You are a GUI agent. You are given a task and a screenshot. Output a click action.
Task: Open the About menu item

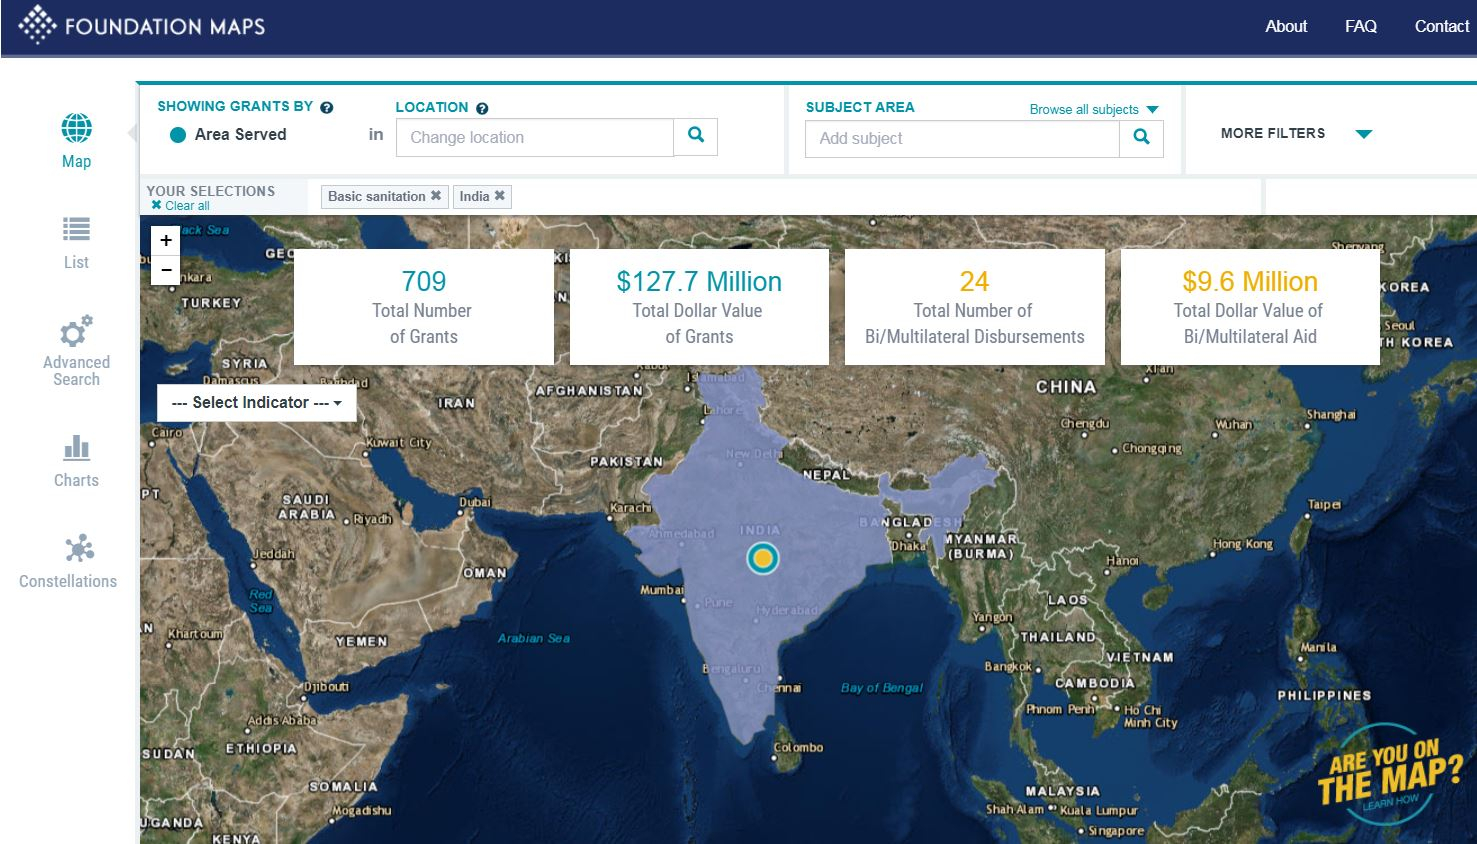pyautogui.click(x=1286, y=26)
